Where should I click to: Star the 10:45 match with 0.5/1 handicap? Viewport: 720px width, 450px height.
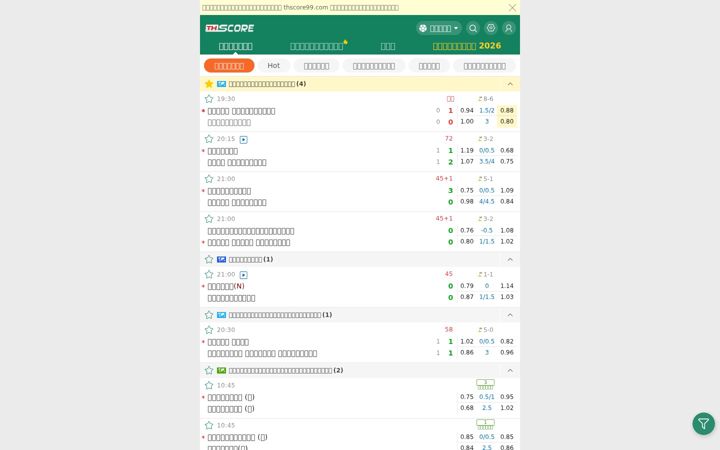(x=209, y=385)
